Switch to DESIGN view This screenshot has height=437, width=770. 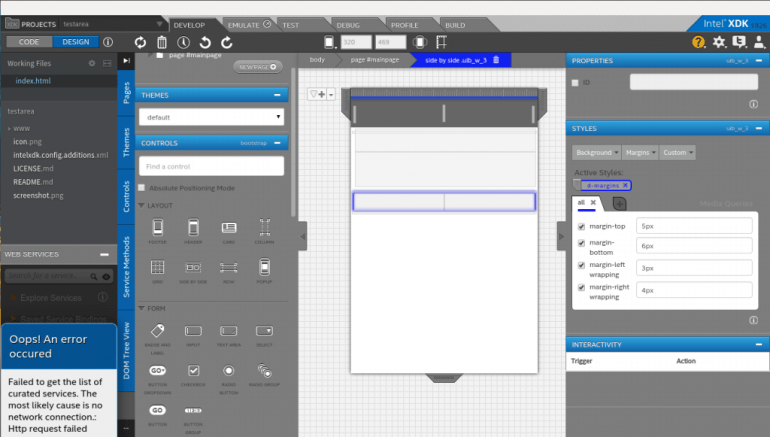[x=76, y=42]
